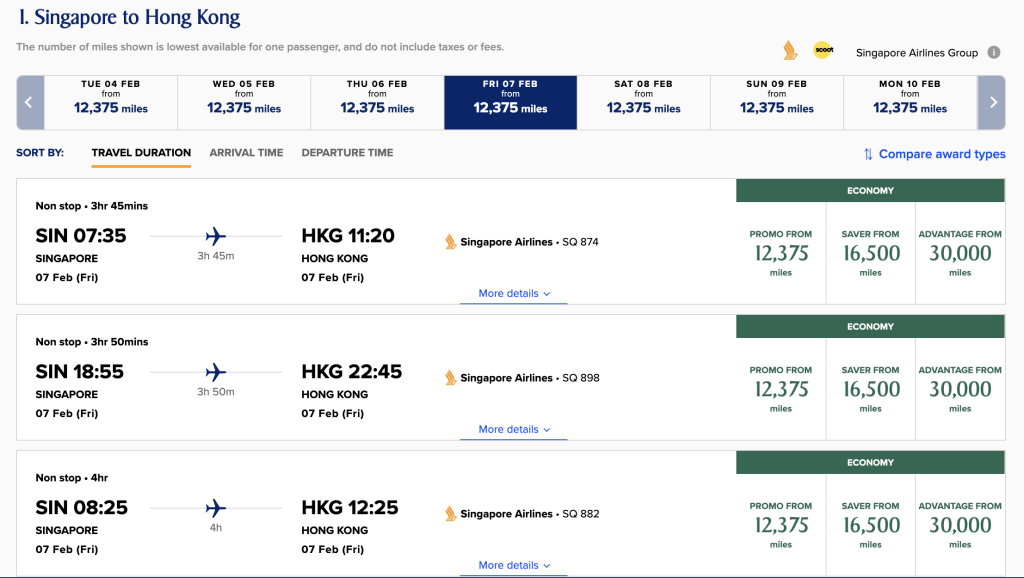This screenshot has height=578, width=1024.
Task: Sort flights by Travel Duration
Action: [141, 153]
